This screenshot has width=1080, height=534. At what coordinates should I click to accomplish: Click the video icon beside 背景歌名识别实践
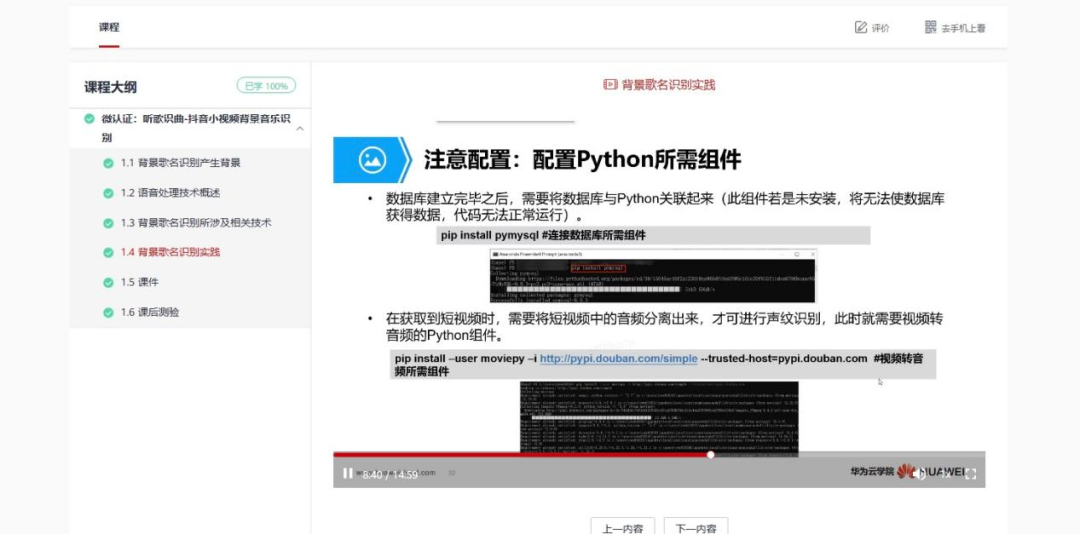(610, 84)
